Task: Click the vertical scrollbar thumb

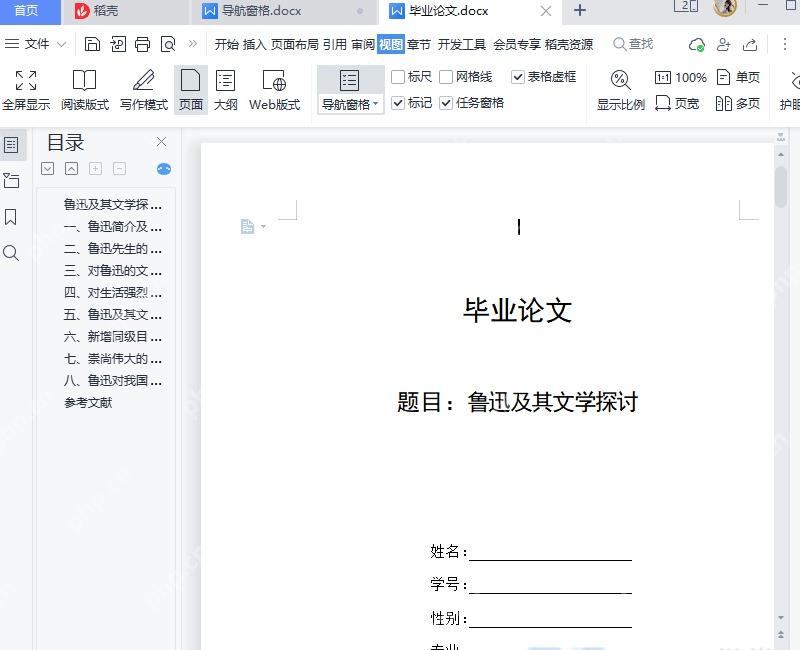Action: point(781,186)
